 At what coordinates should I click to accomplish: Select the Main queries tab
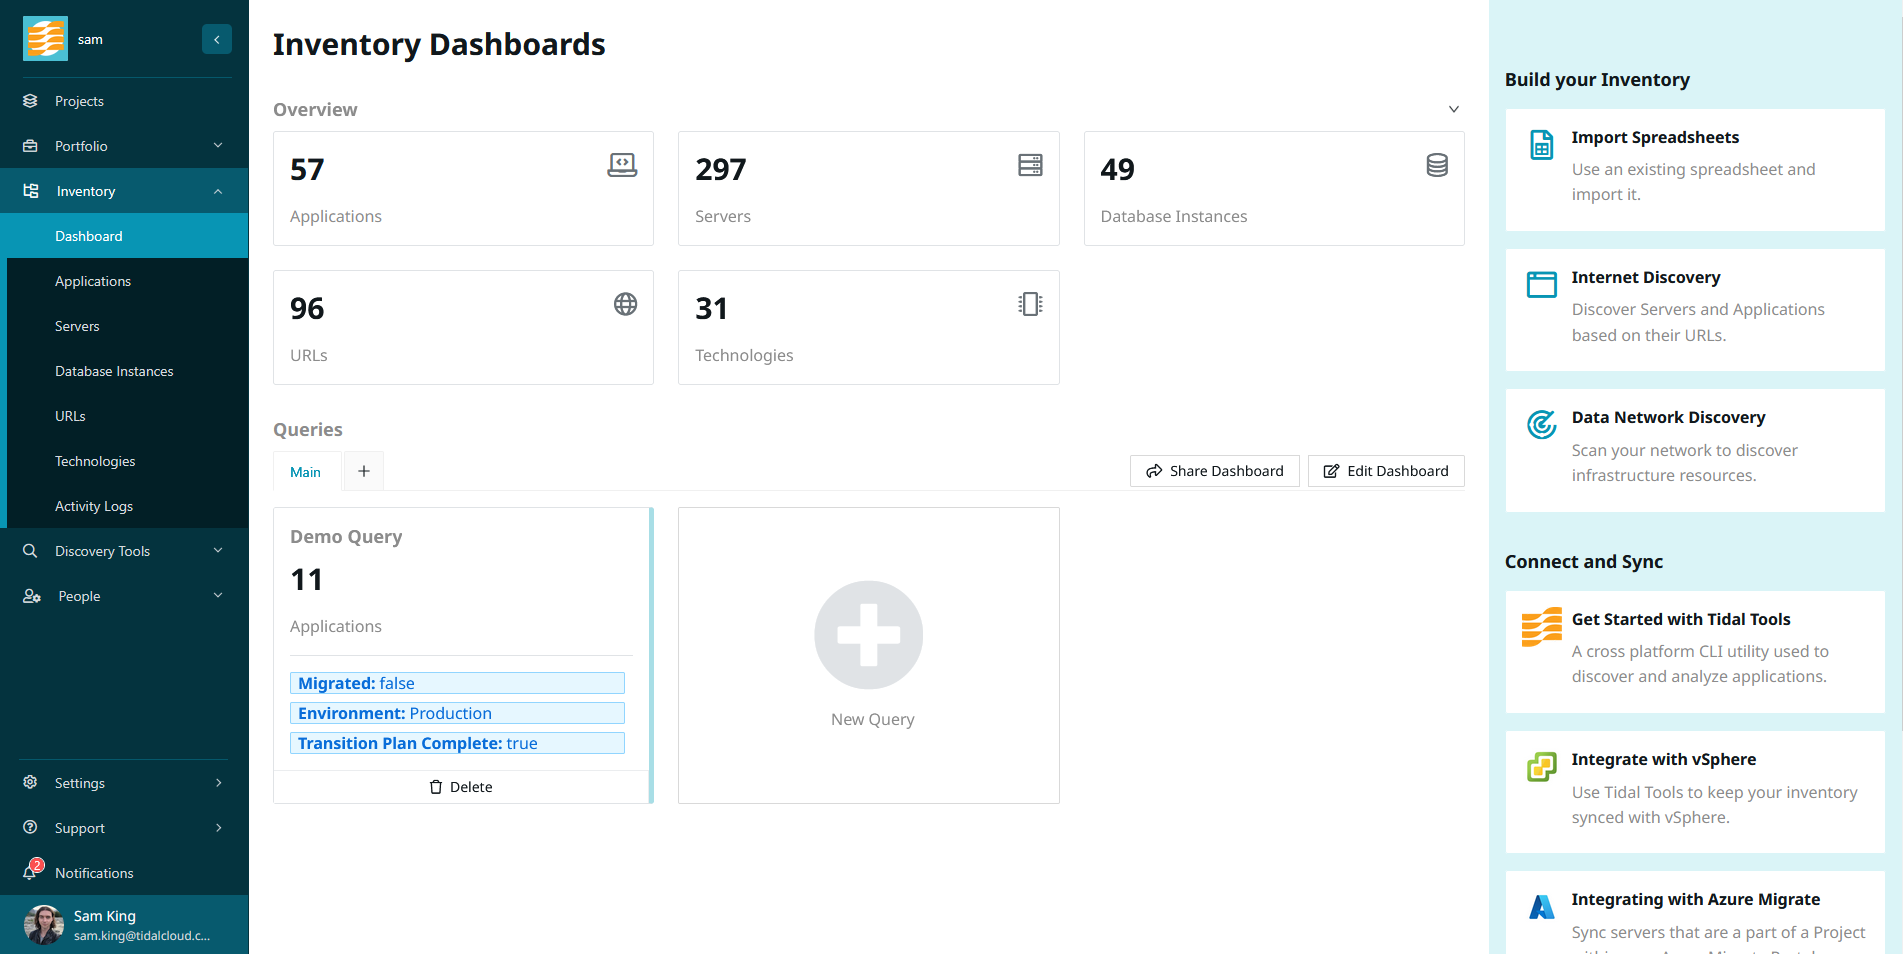[x=306, y=472]
